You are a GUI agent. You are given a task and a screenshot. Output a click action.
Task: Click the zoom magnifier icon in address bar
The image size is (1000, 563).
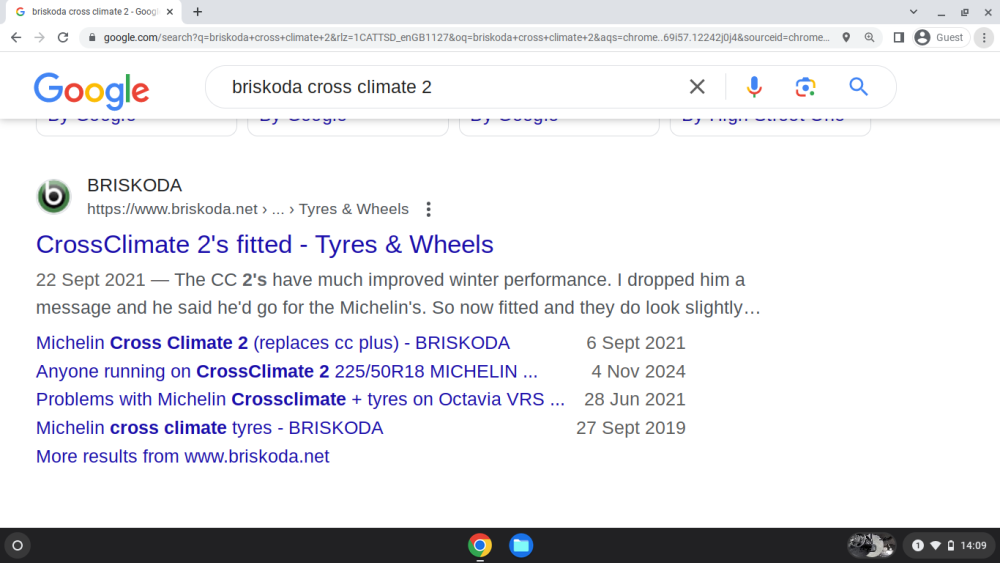point(869,38)
